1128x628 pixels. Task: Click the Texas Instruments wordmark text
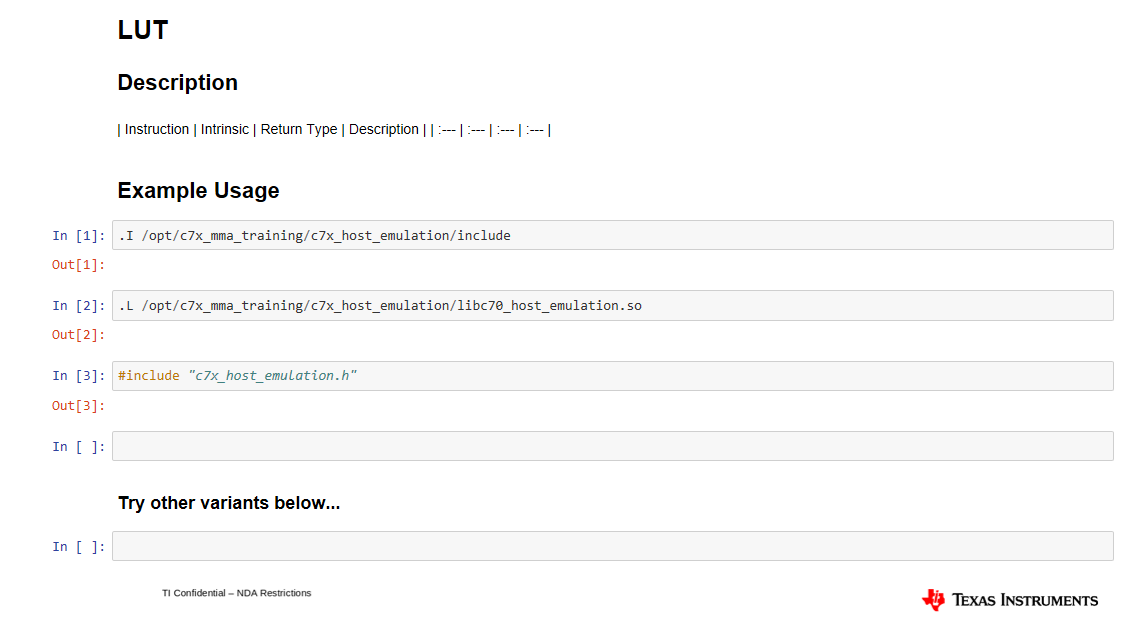click(1024, 600)
